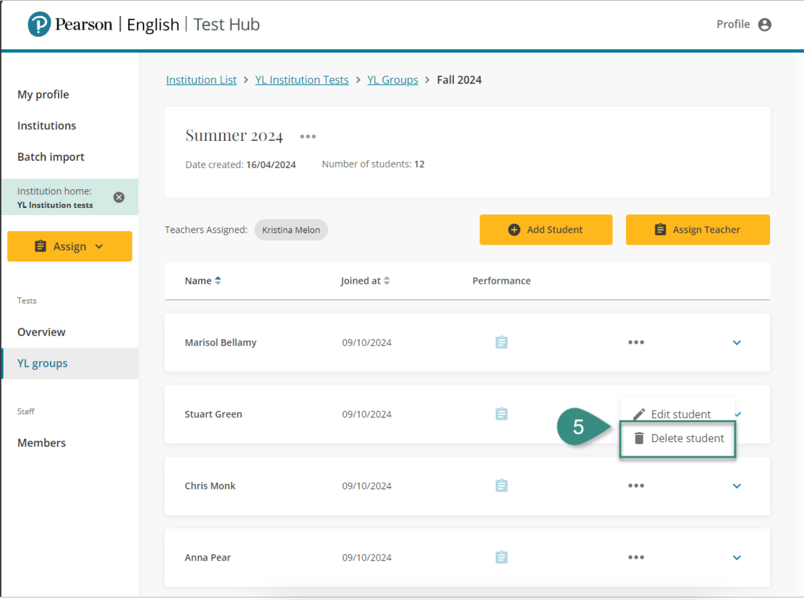The width and height of the screenshot is (804, 600).
Task: Click the Add Student button
Action: click(545, 229)
